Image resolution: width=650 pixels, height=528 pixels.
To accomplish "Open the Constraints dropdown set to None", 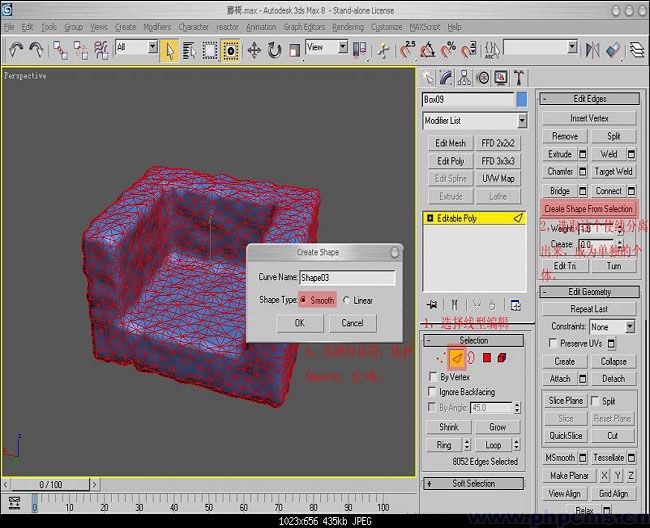I will coord(612,326).
